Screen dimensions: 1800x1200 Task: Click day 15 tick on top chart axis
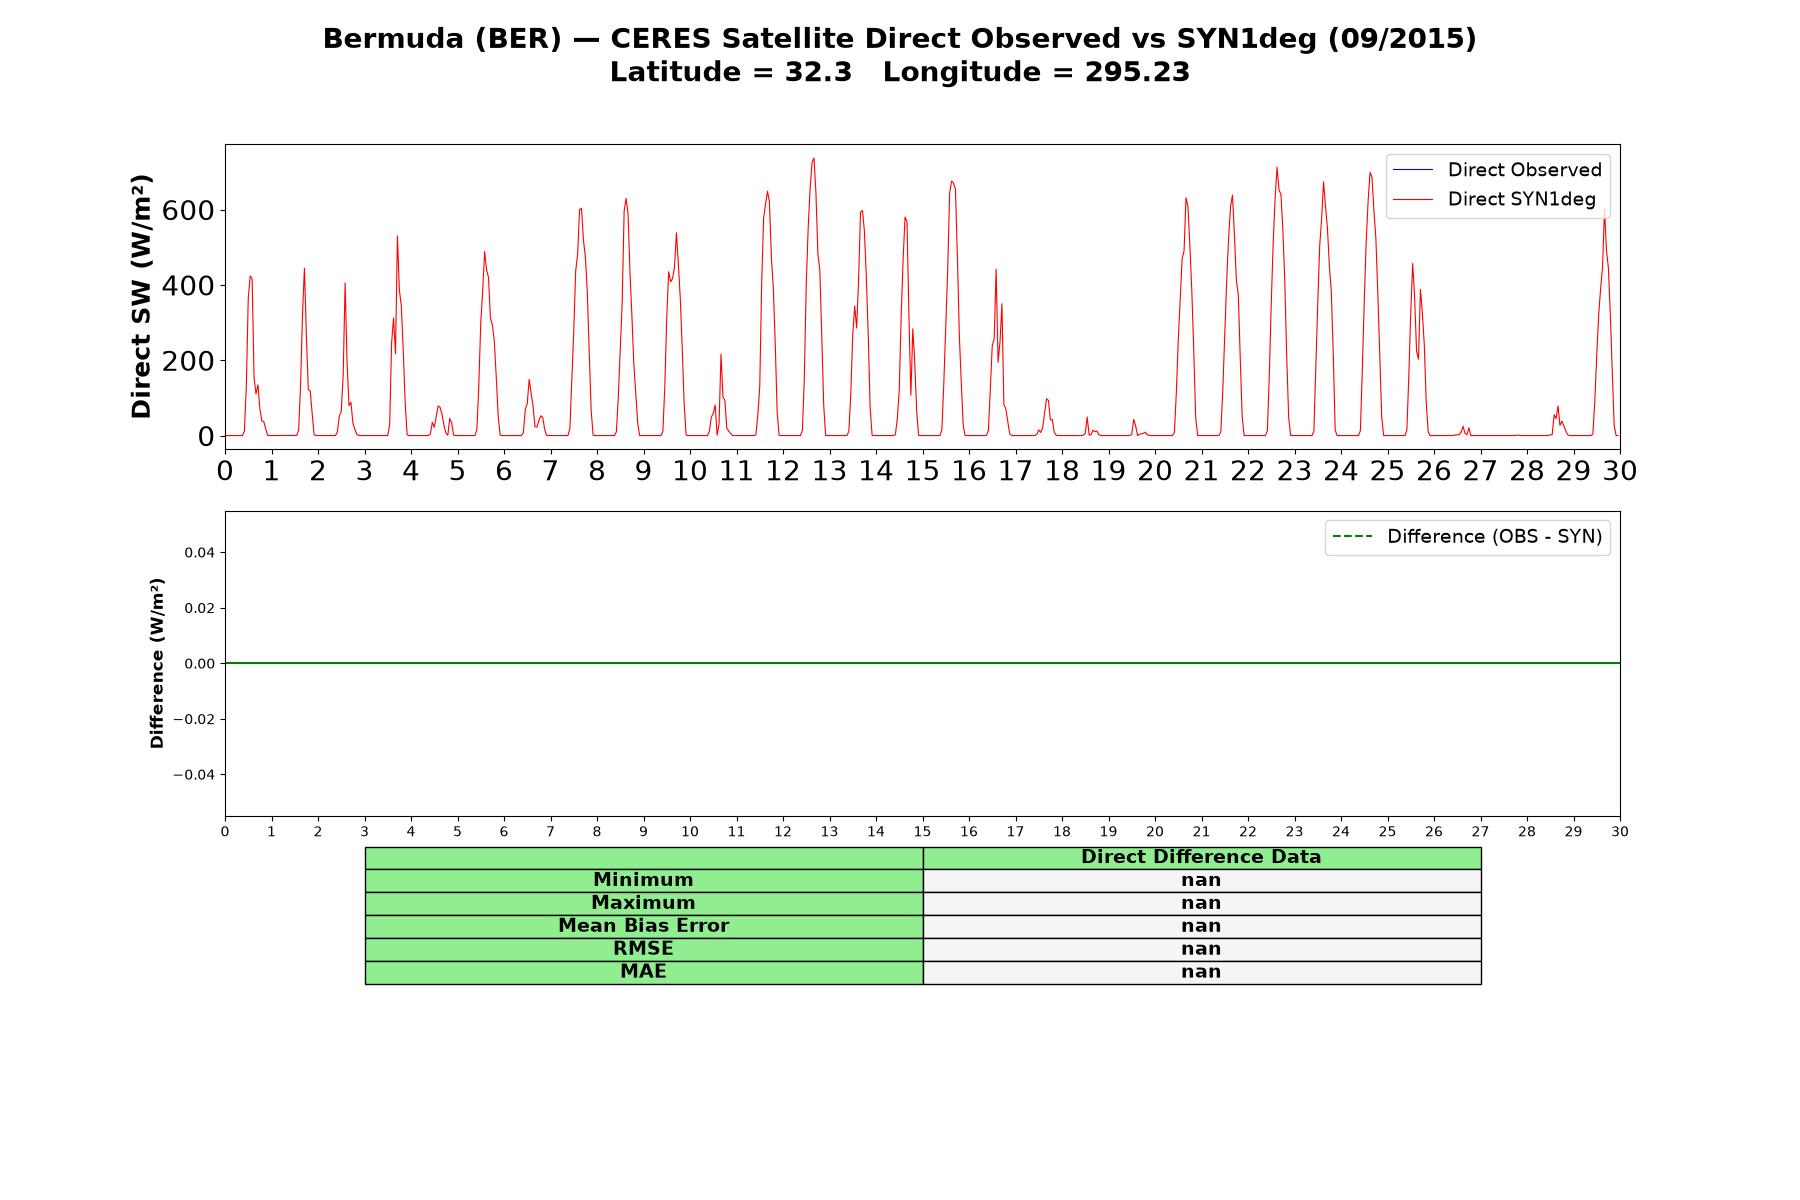[x=922, y=470]
